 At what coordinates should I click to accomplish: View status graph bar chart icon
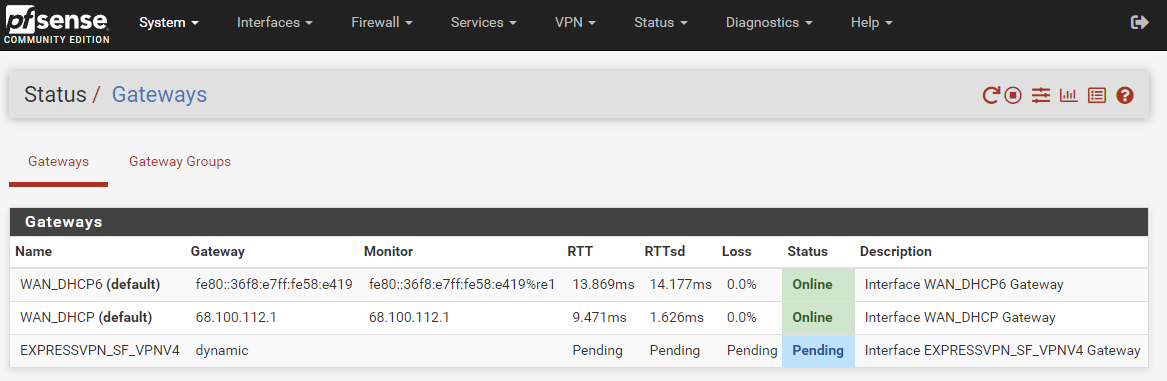(x=1069, y=95)
